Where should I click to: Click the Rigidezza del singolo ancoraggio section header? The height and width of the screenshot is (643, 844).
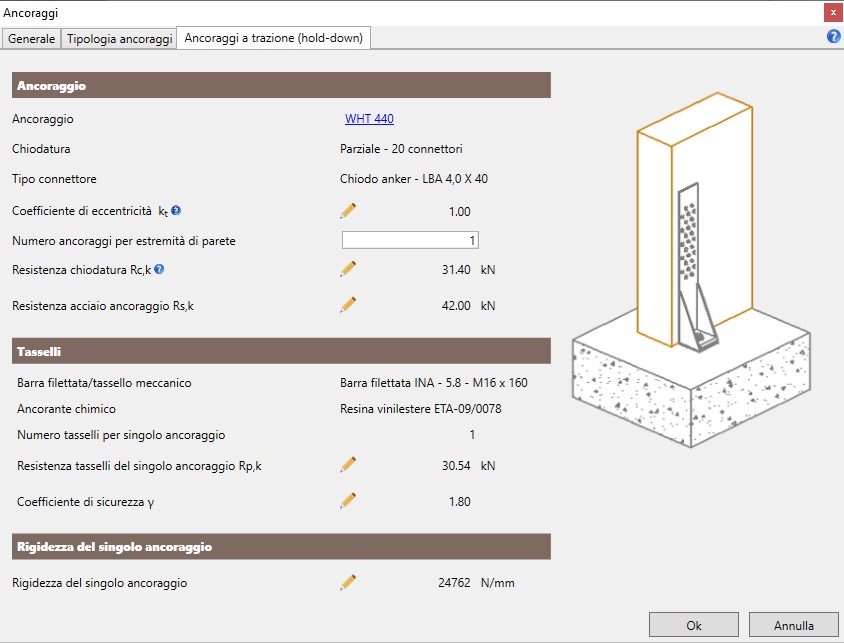tap(281, 546)
